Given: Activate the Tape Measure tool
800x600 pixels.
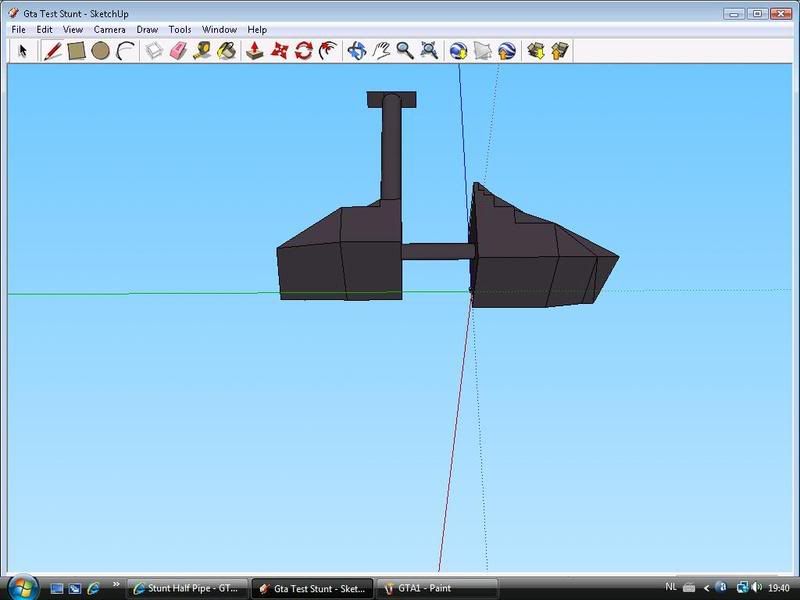Looking at the screenshot, I should [x=202, y=51].
